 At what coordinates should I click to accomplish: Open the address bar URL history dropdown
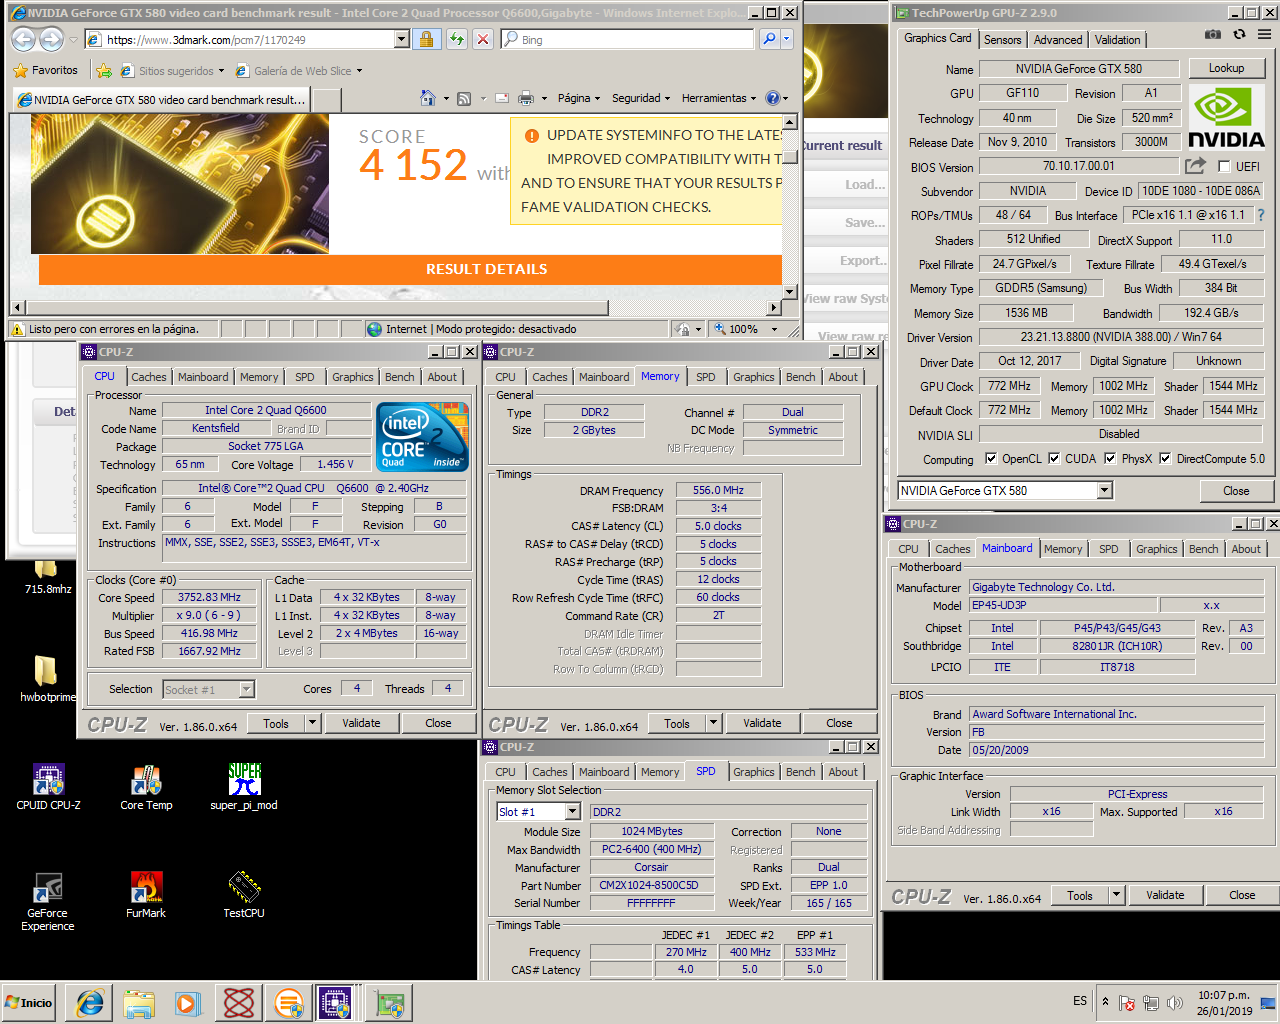[402, 39]
